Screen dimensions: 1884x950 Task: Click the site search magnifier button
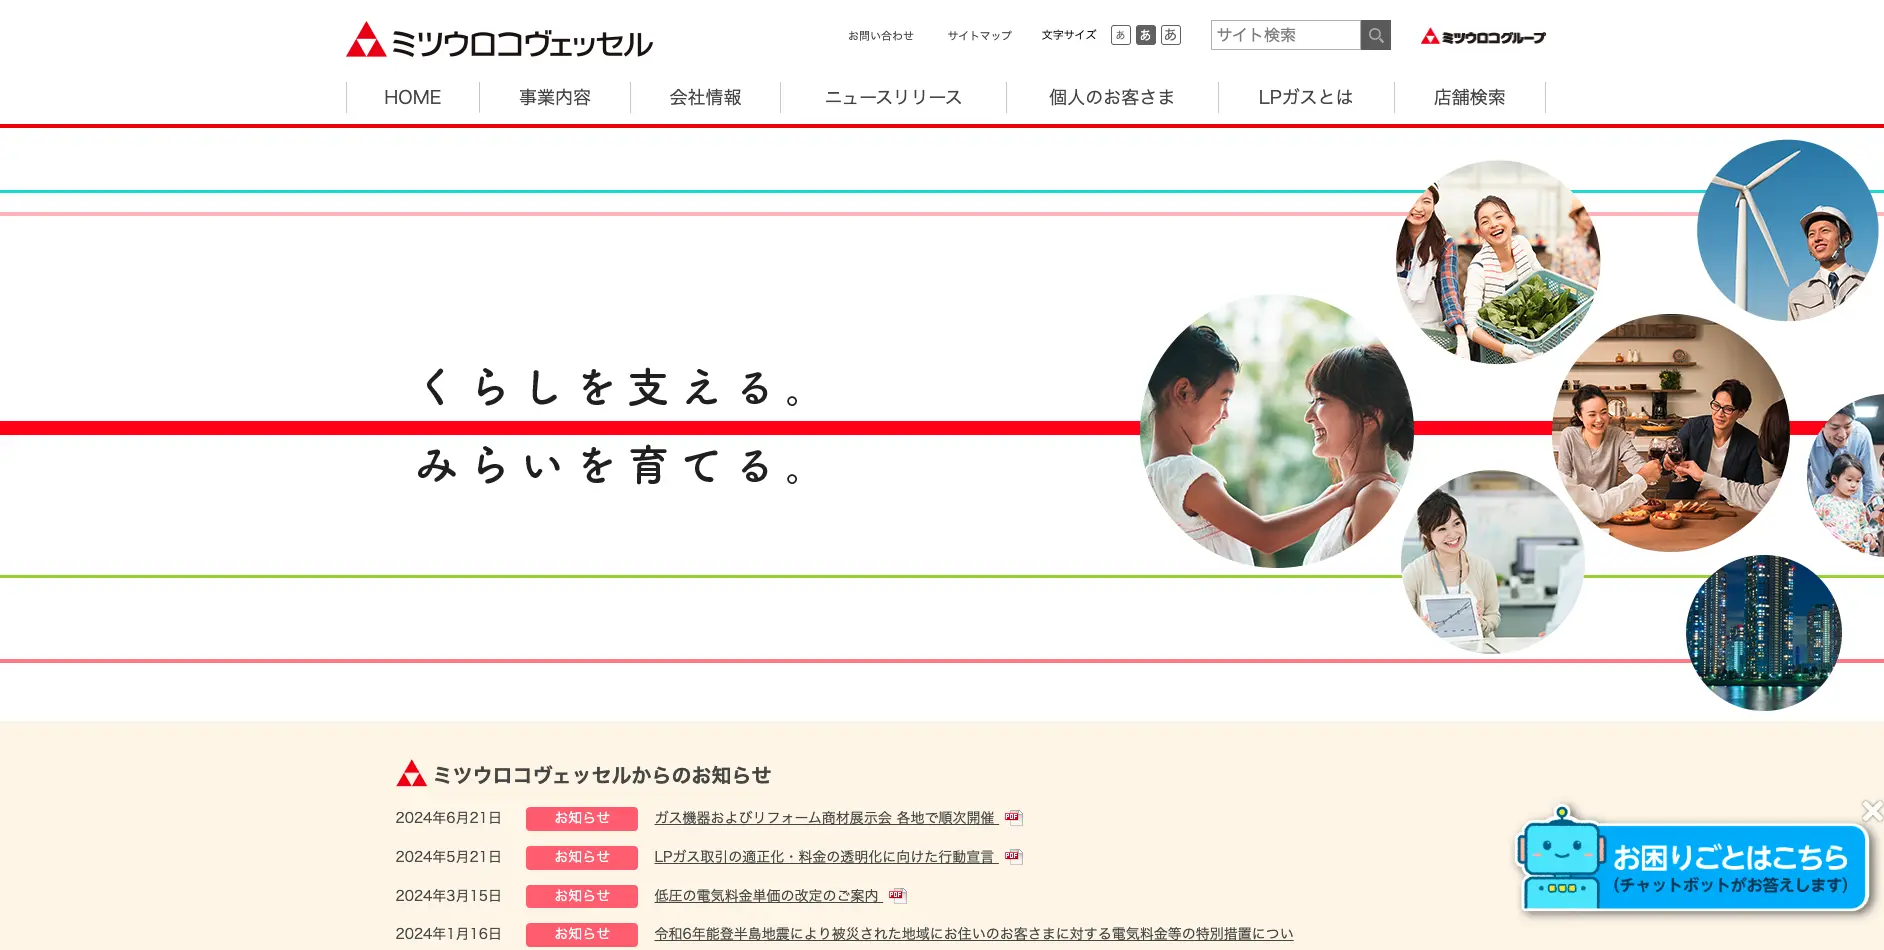click(1376, 35)
